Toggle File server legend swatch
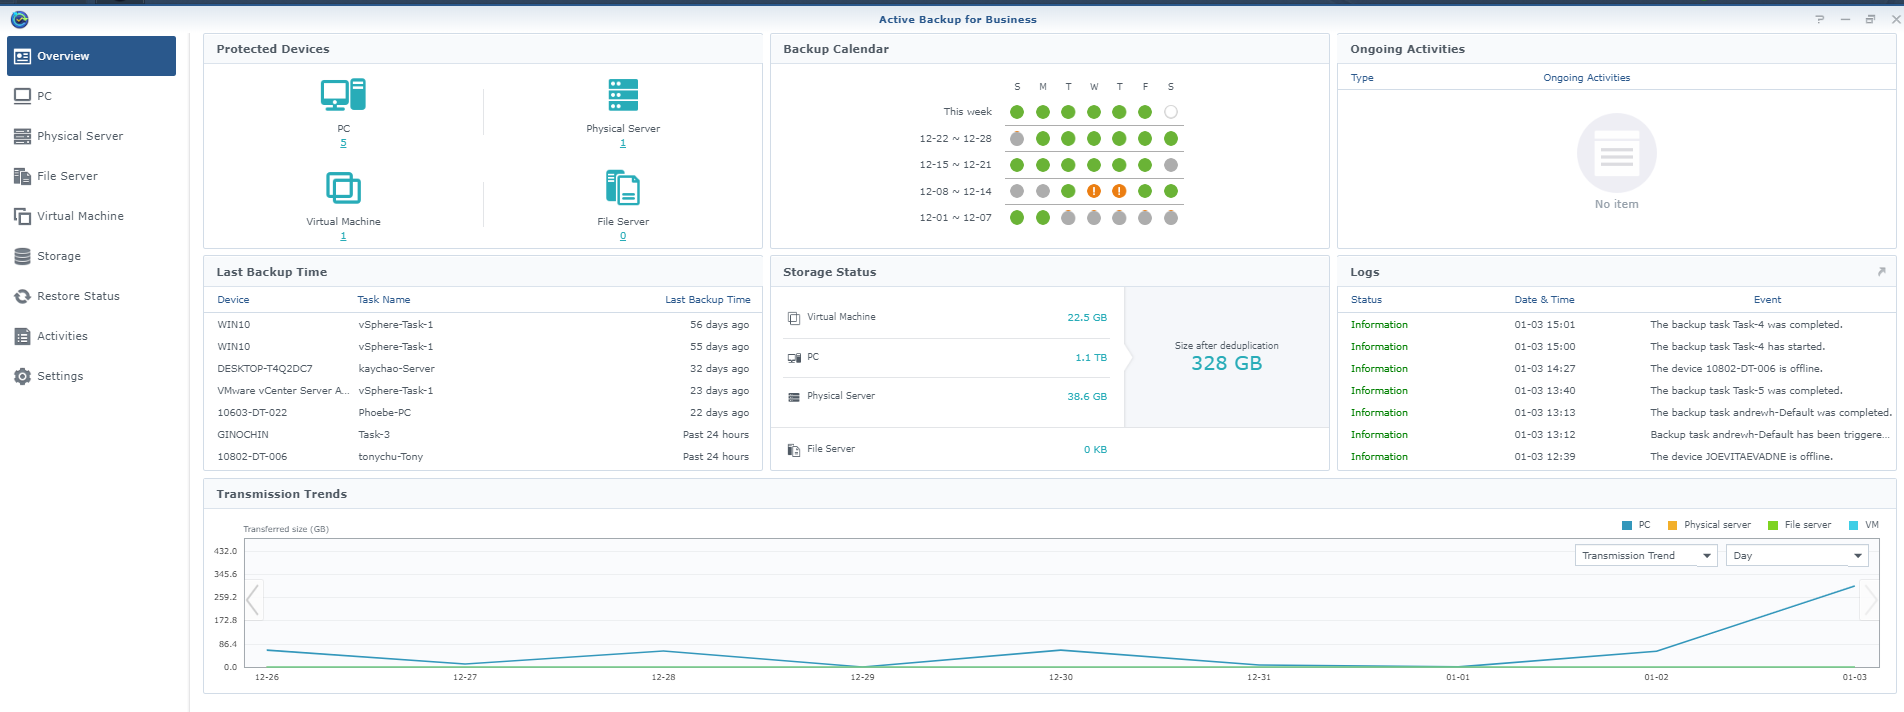 pyautogui.click(x=1773, y=525)
